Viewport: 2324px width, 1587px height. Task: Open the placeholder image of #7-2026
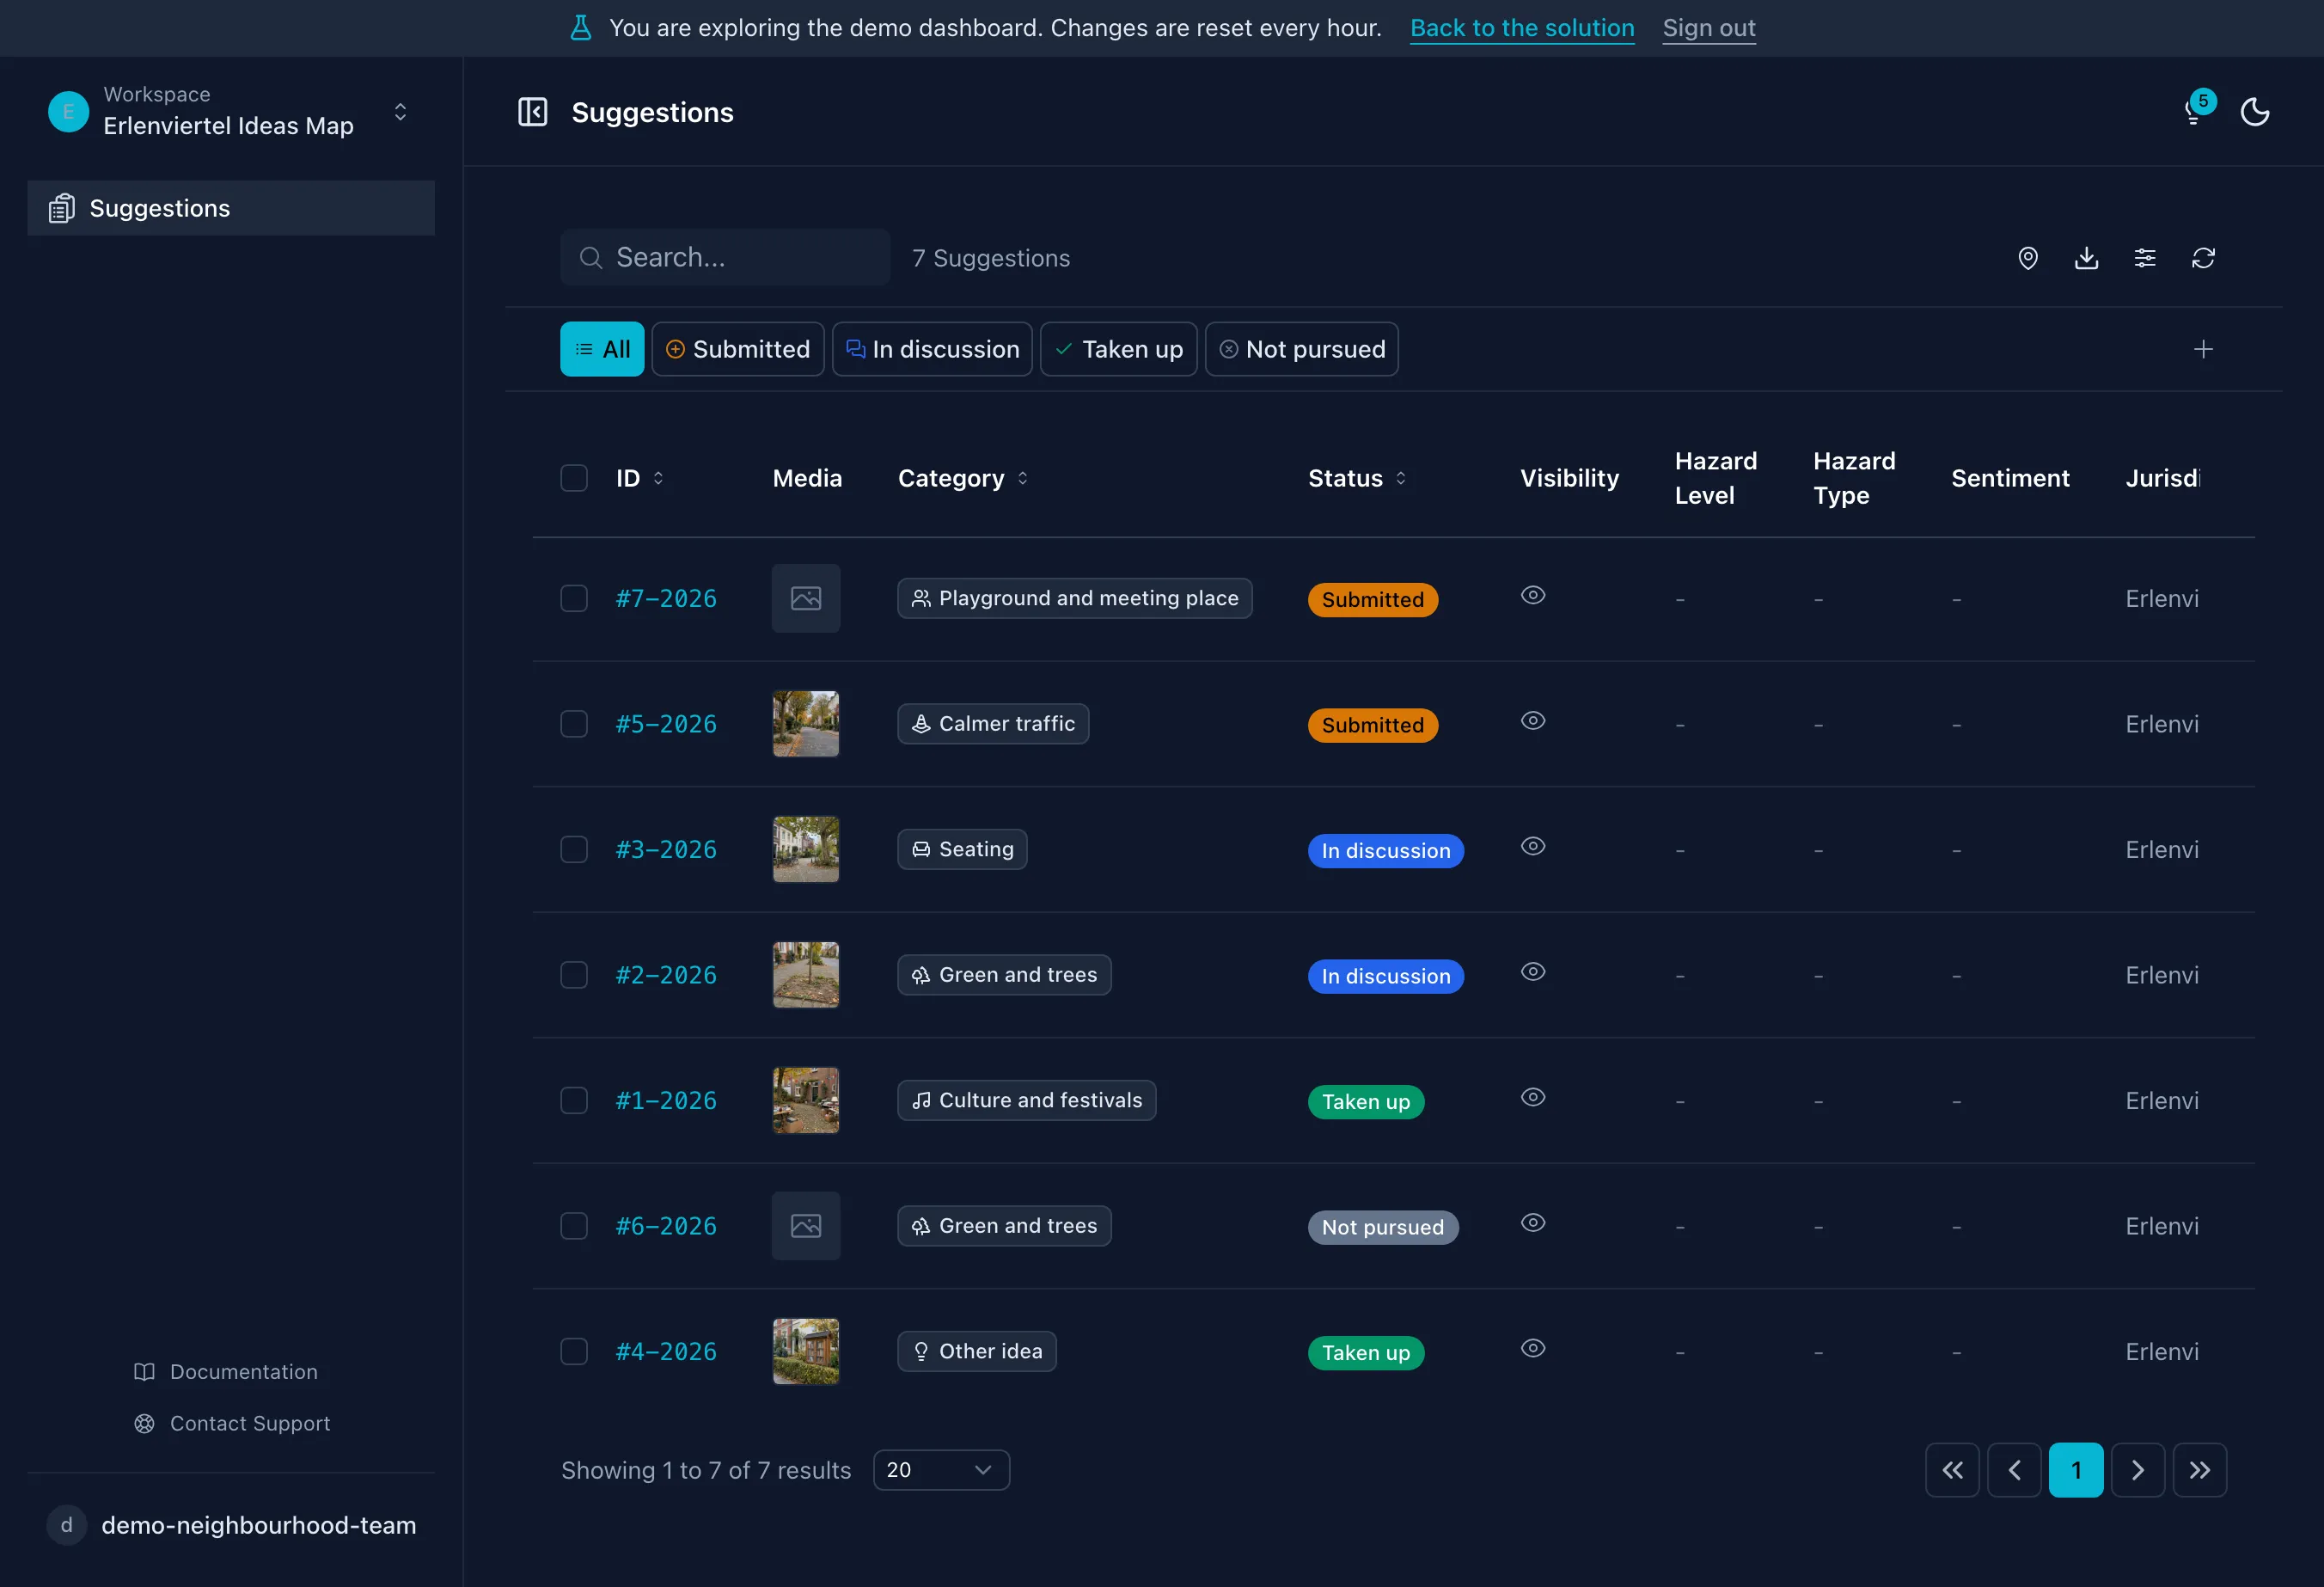pyautogui.click(x=806, y=598)
